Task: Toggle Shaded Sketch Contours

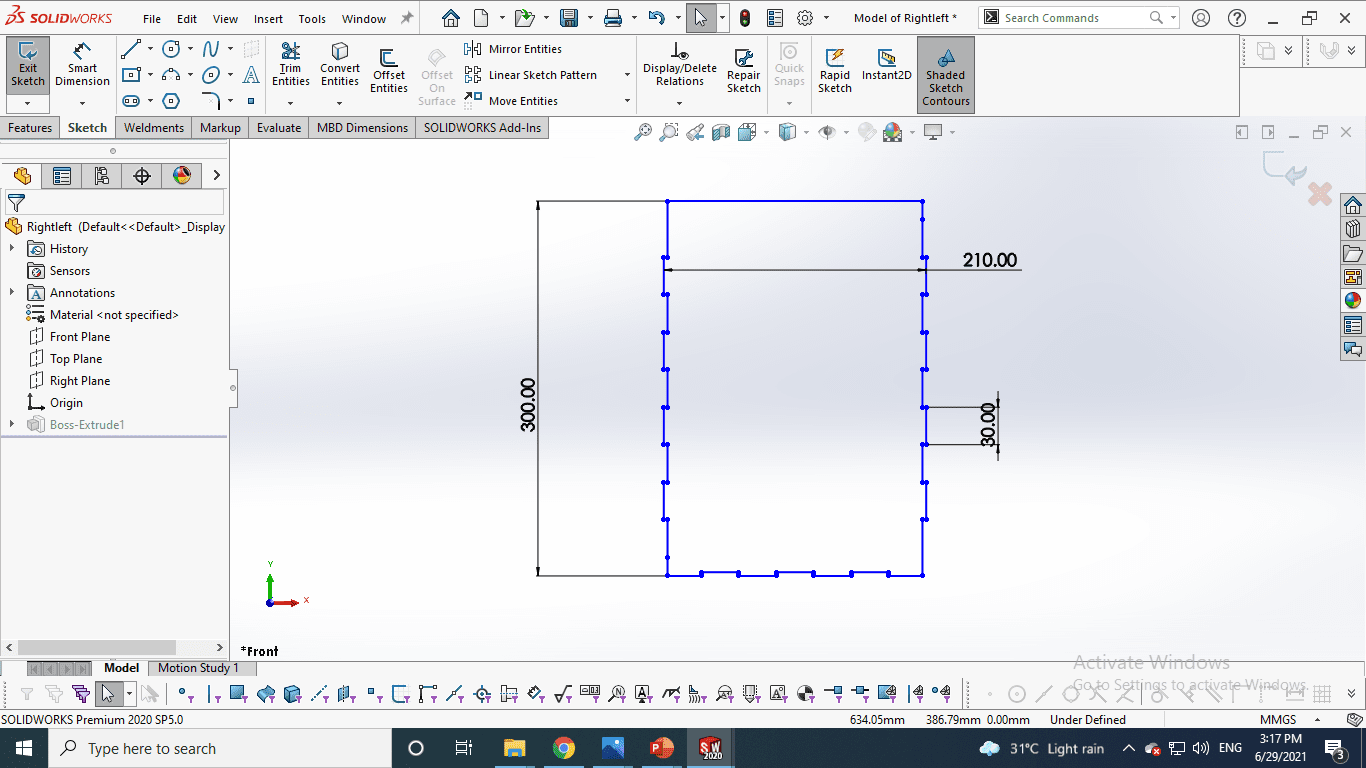Action: click(945, 75)
